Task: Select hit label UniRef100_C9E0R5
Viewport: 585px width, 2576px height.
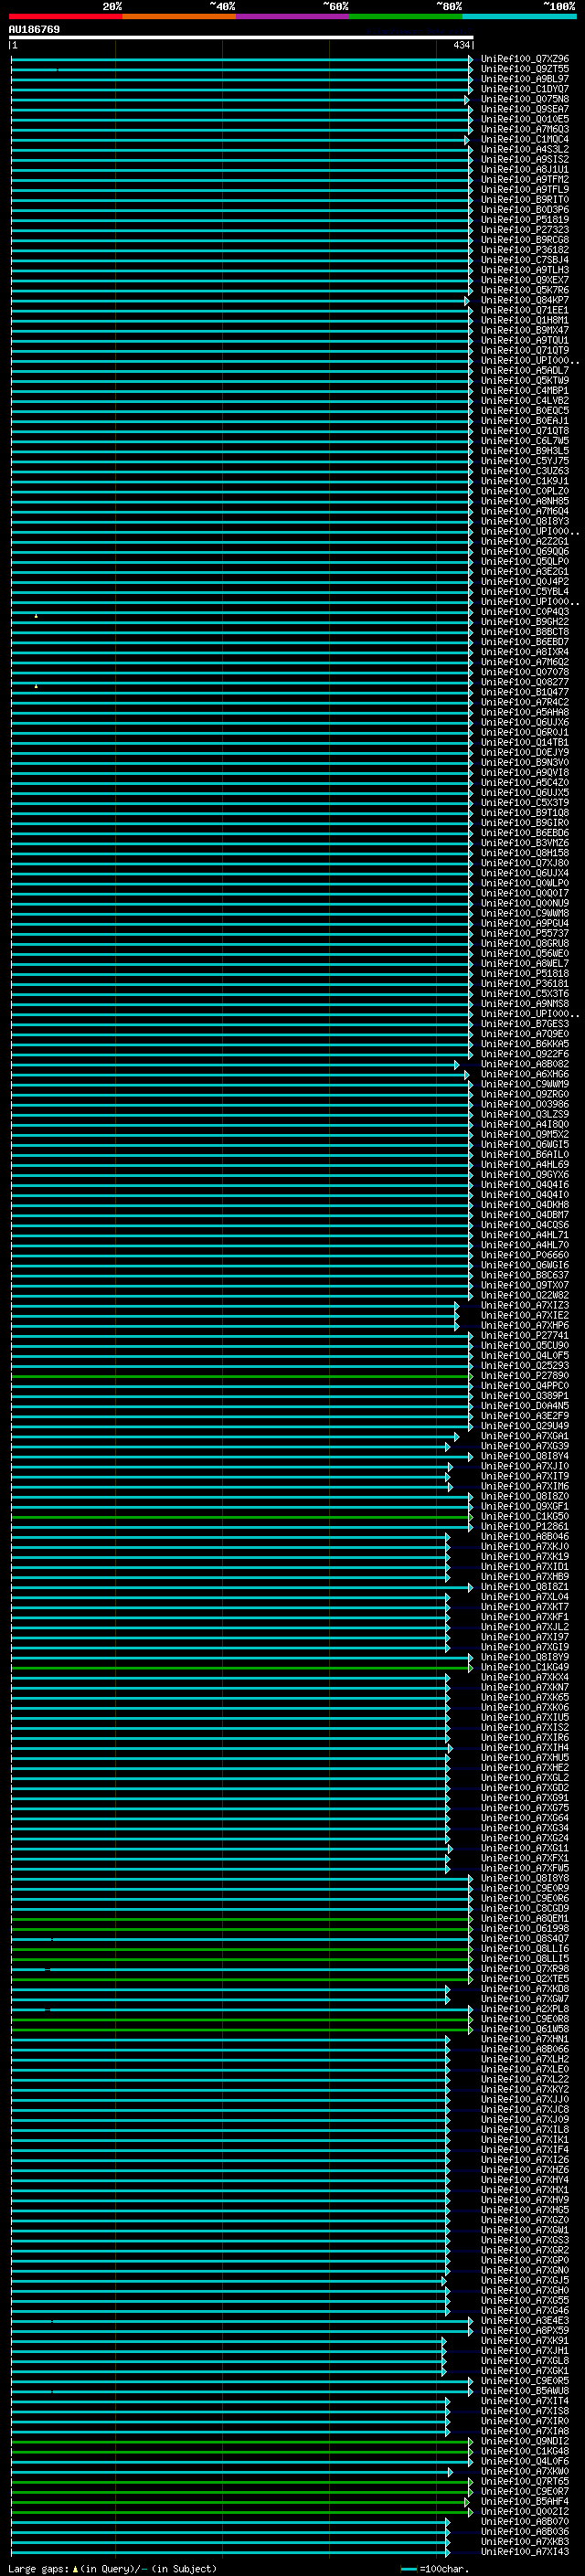Action: 525,2380
